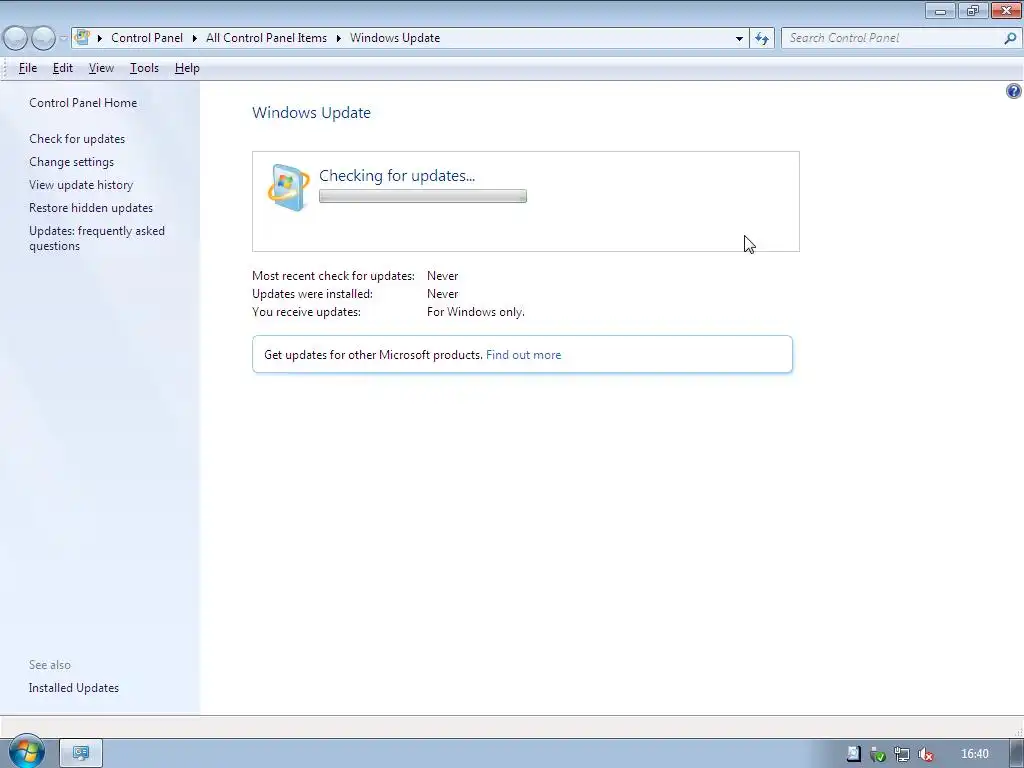This screenshot has height=768, width=1024.
Task: Click Updates were installed label
Action: (312, 294)
